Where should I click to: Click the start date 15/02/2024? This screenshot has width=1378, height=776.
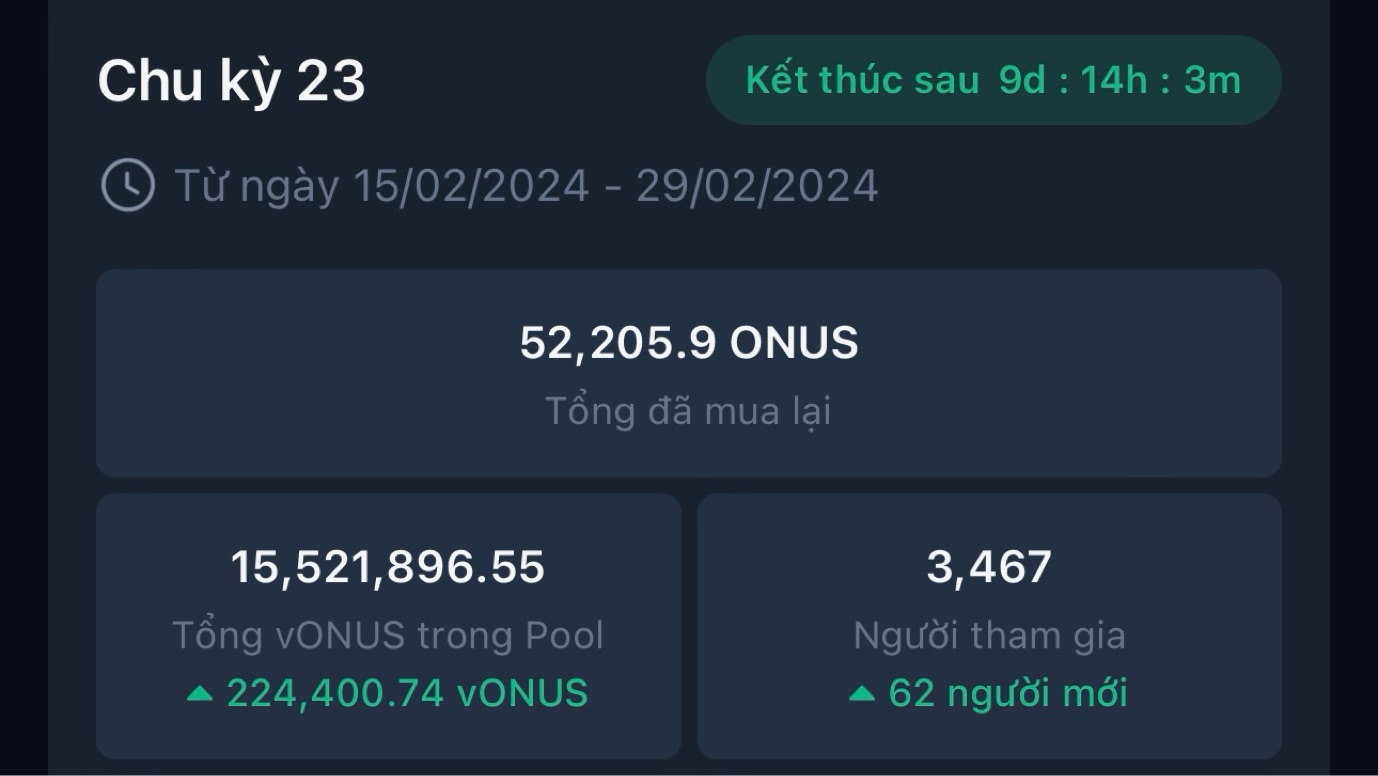[x=471, y=186]
